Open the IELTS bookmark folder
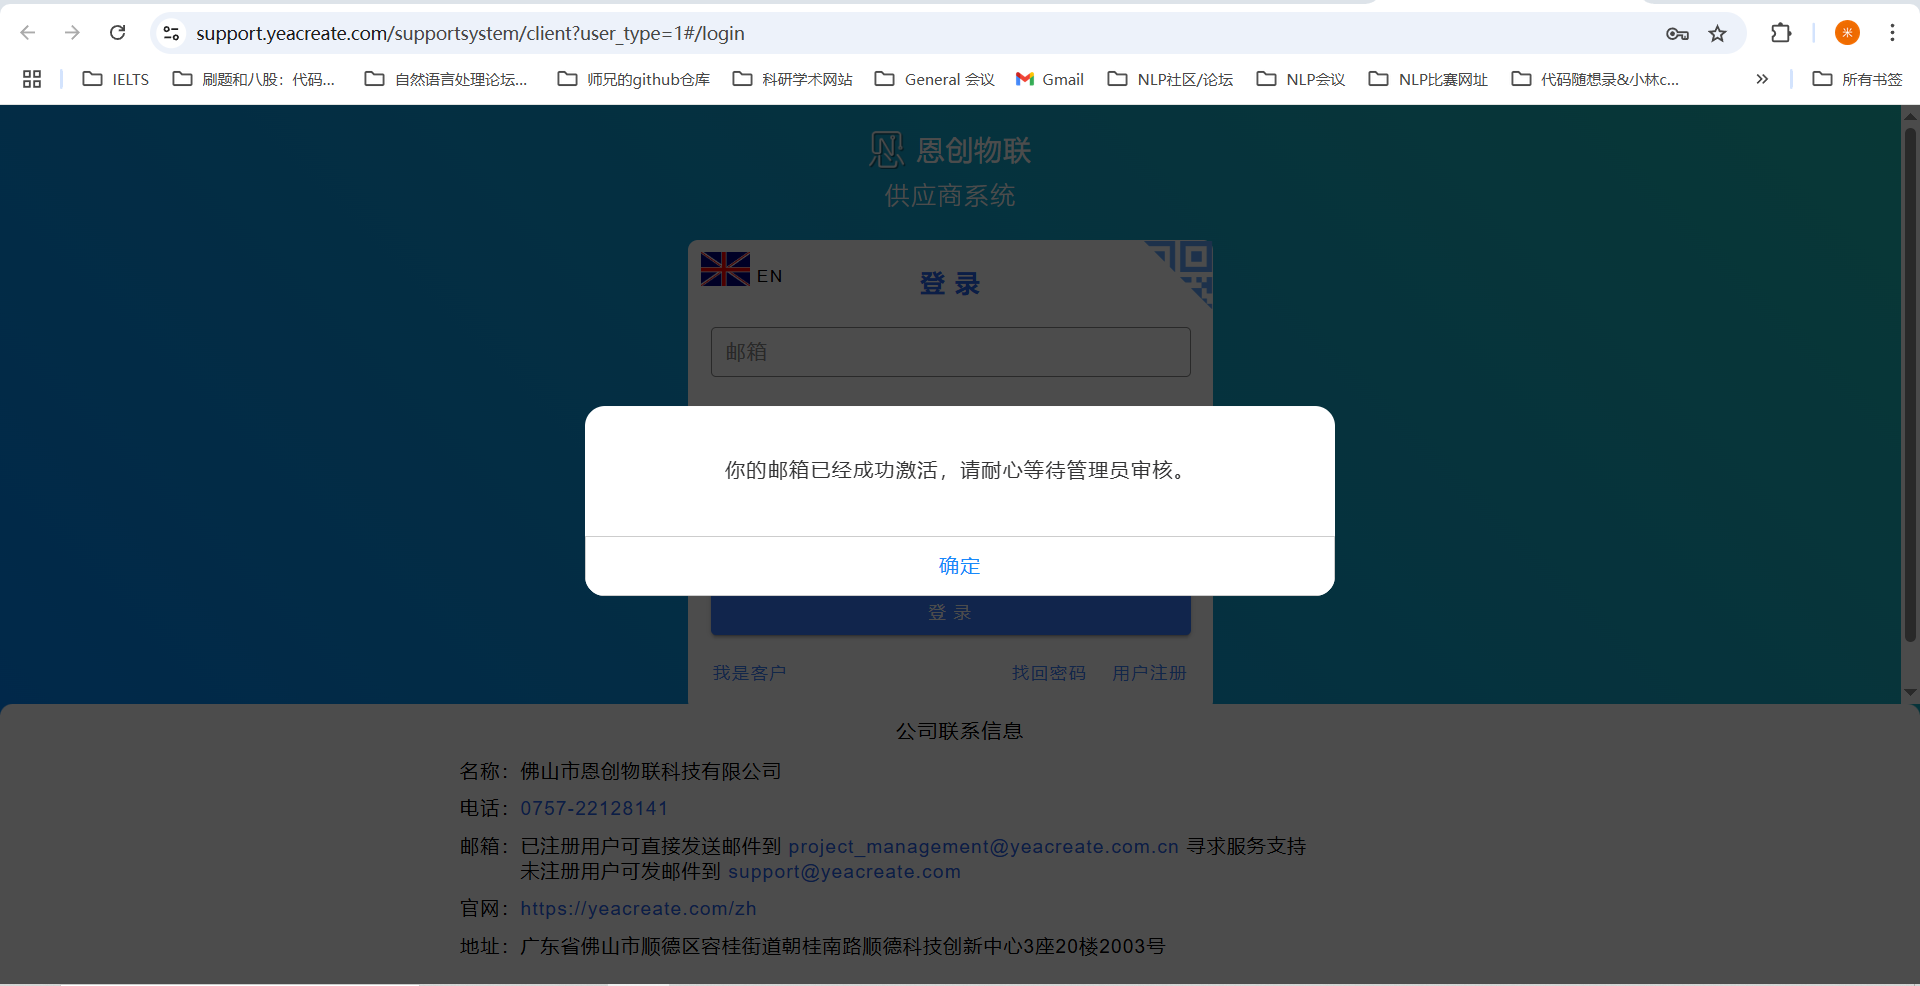The height and width of the screenshot is (986, 1920). coord(116,79)
